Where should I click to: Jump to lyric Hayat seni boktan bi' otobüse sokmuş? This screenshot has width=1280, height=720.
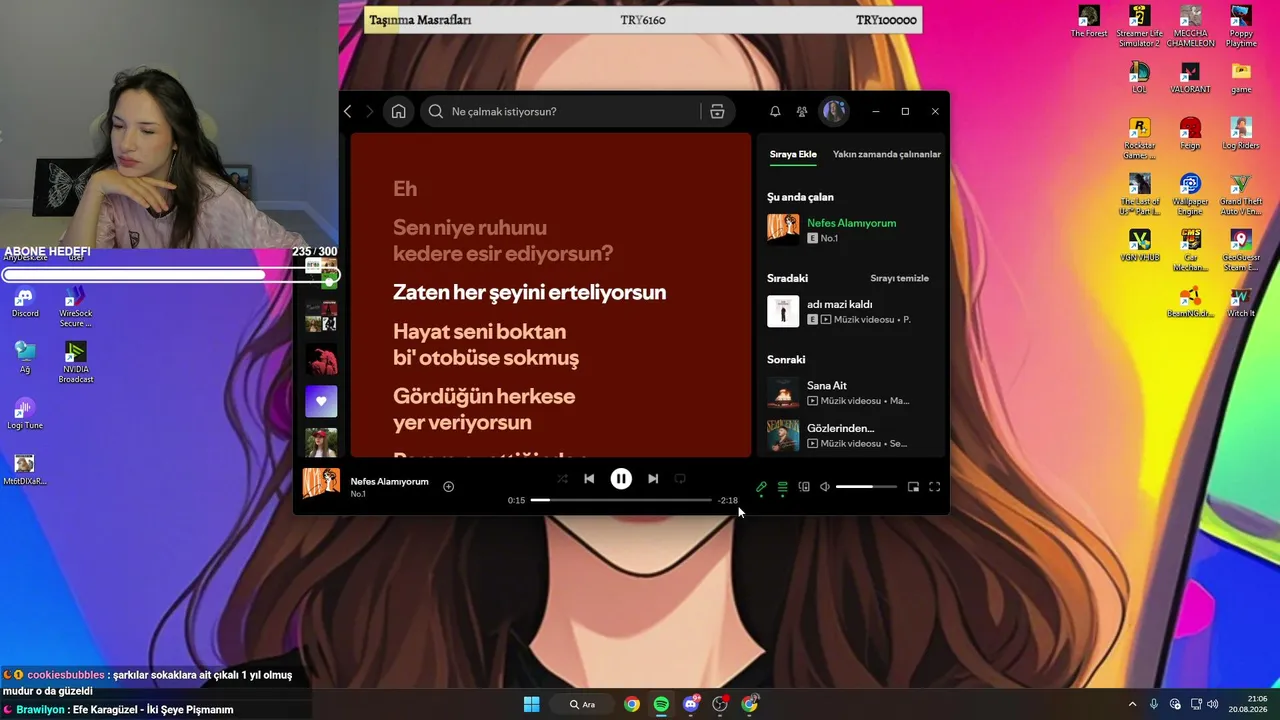point(486,344)
